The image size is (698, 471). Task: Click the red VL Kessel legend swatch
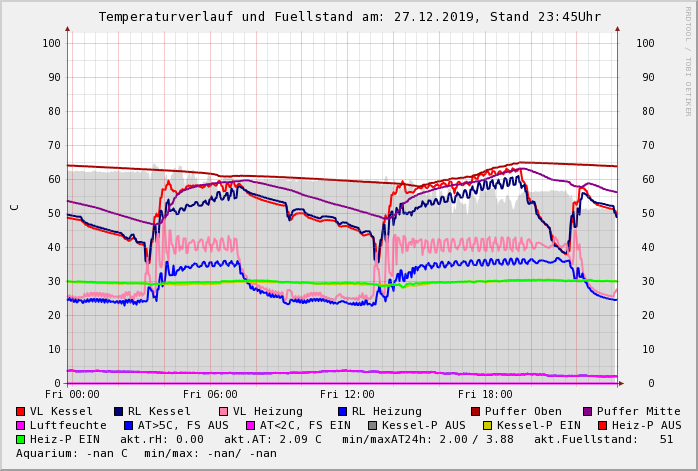(21, 411)
